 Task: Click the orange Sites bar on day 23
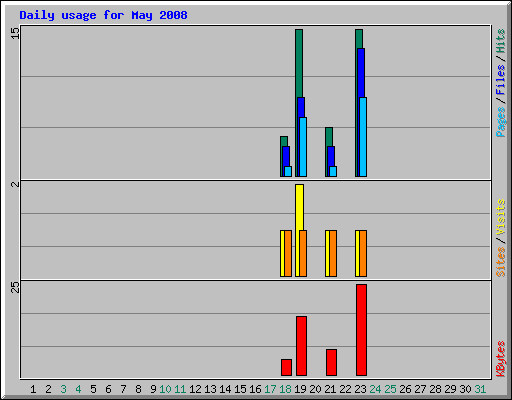click(x=363, y=253)
